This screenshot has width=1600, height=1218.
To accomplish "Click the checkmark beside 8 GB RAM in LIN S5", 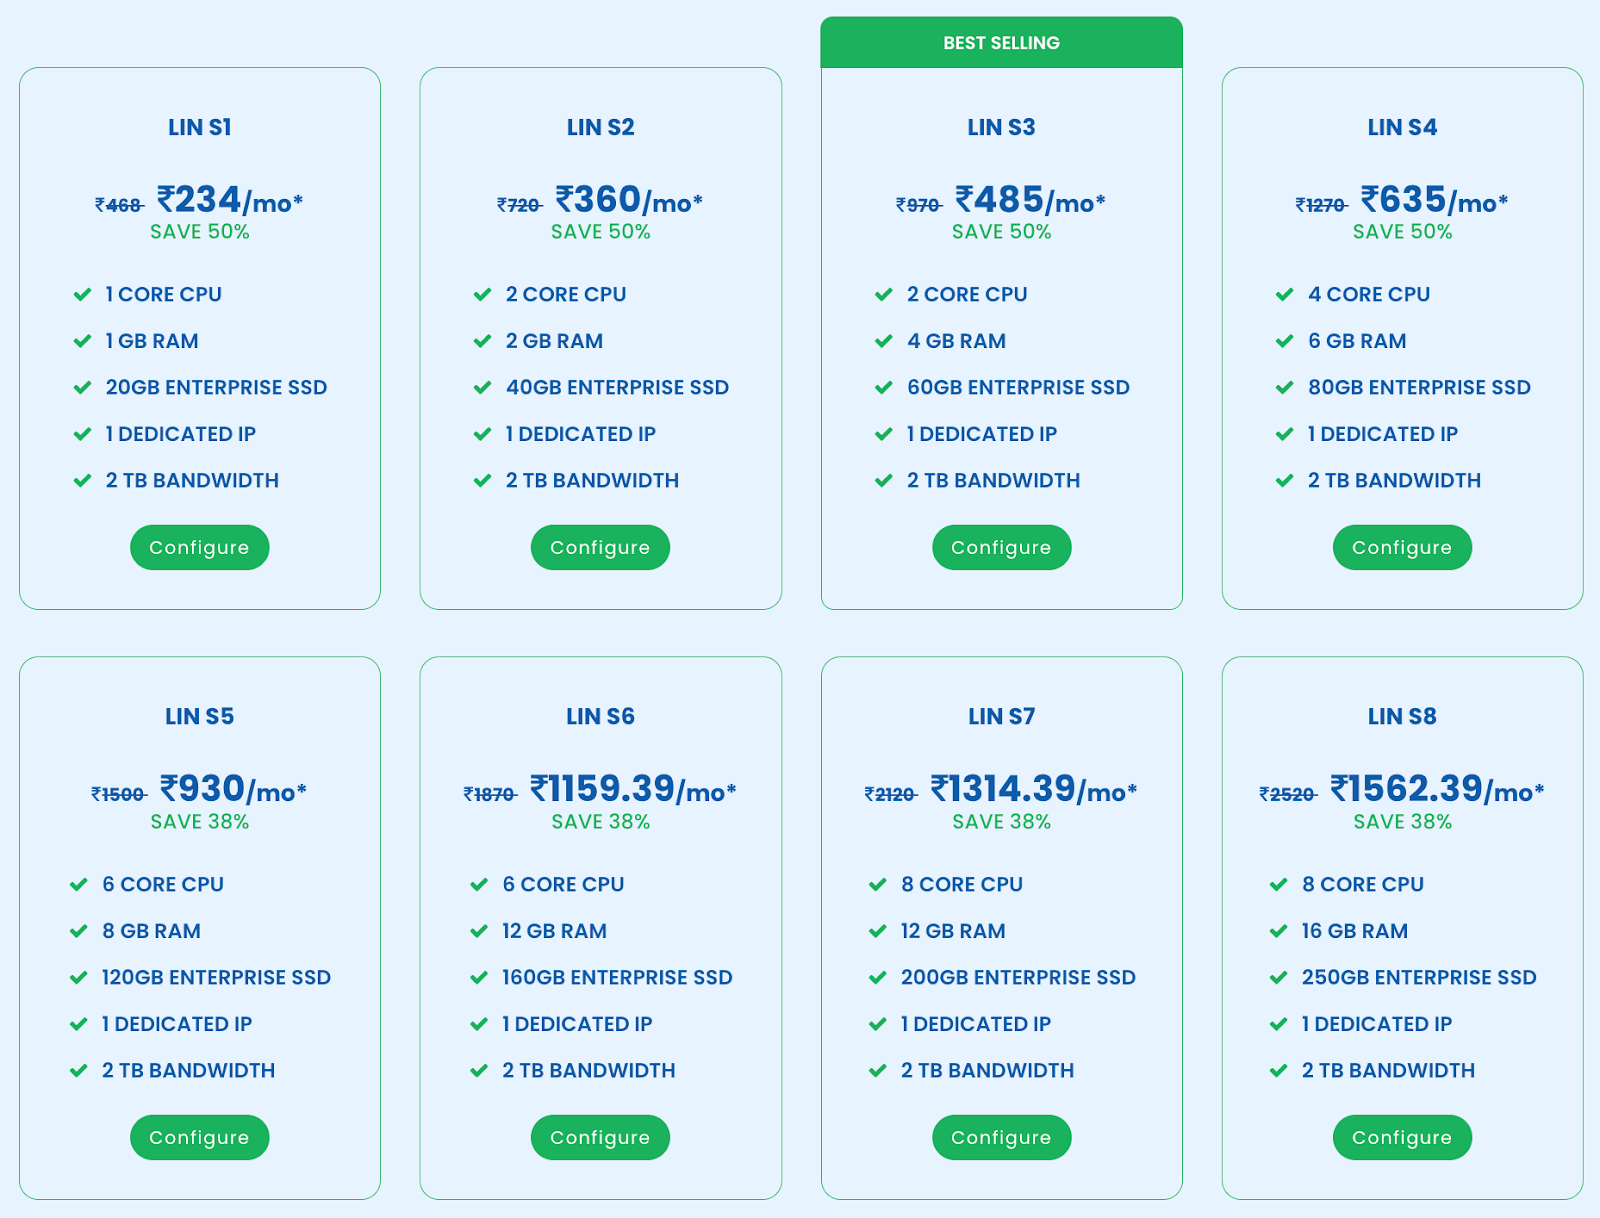I will [x=78, y=931].
